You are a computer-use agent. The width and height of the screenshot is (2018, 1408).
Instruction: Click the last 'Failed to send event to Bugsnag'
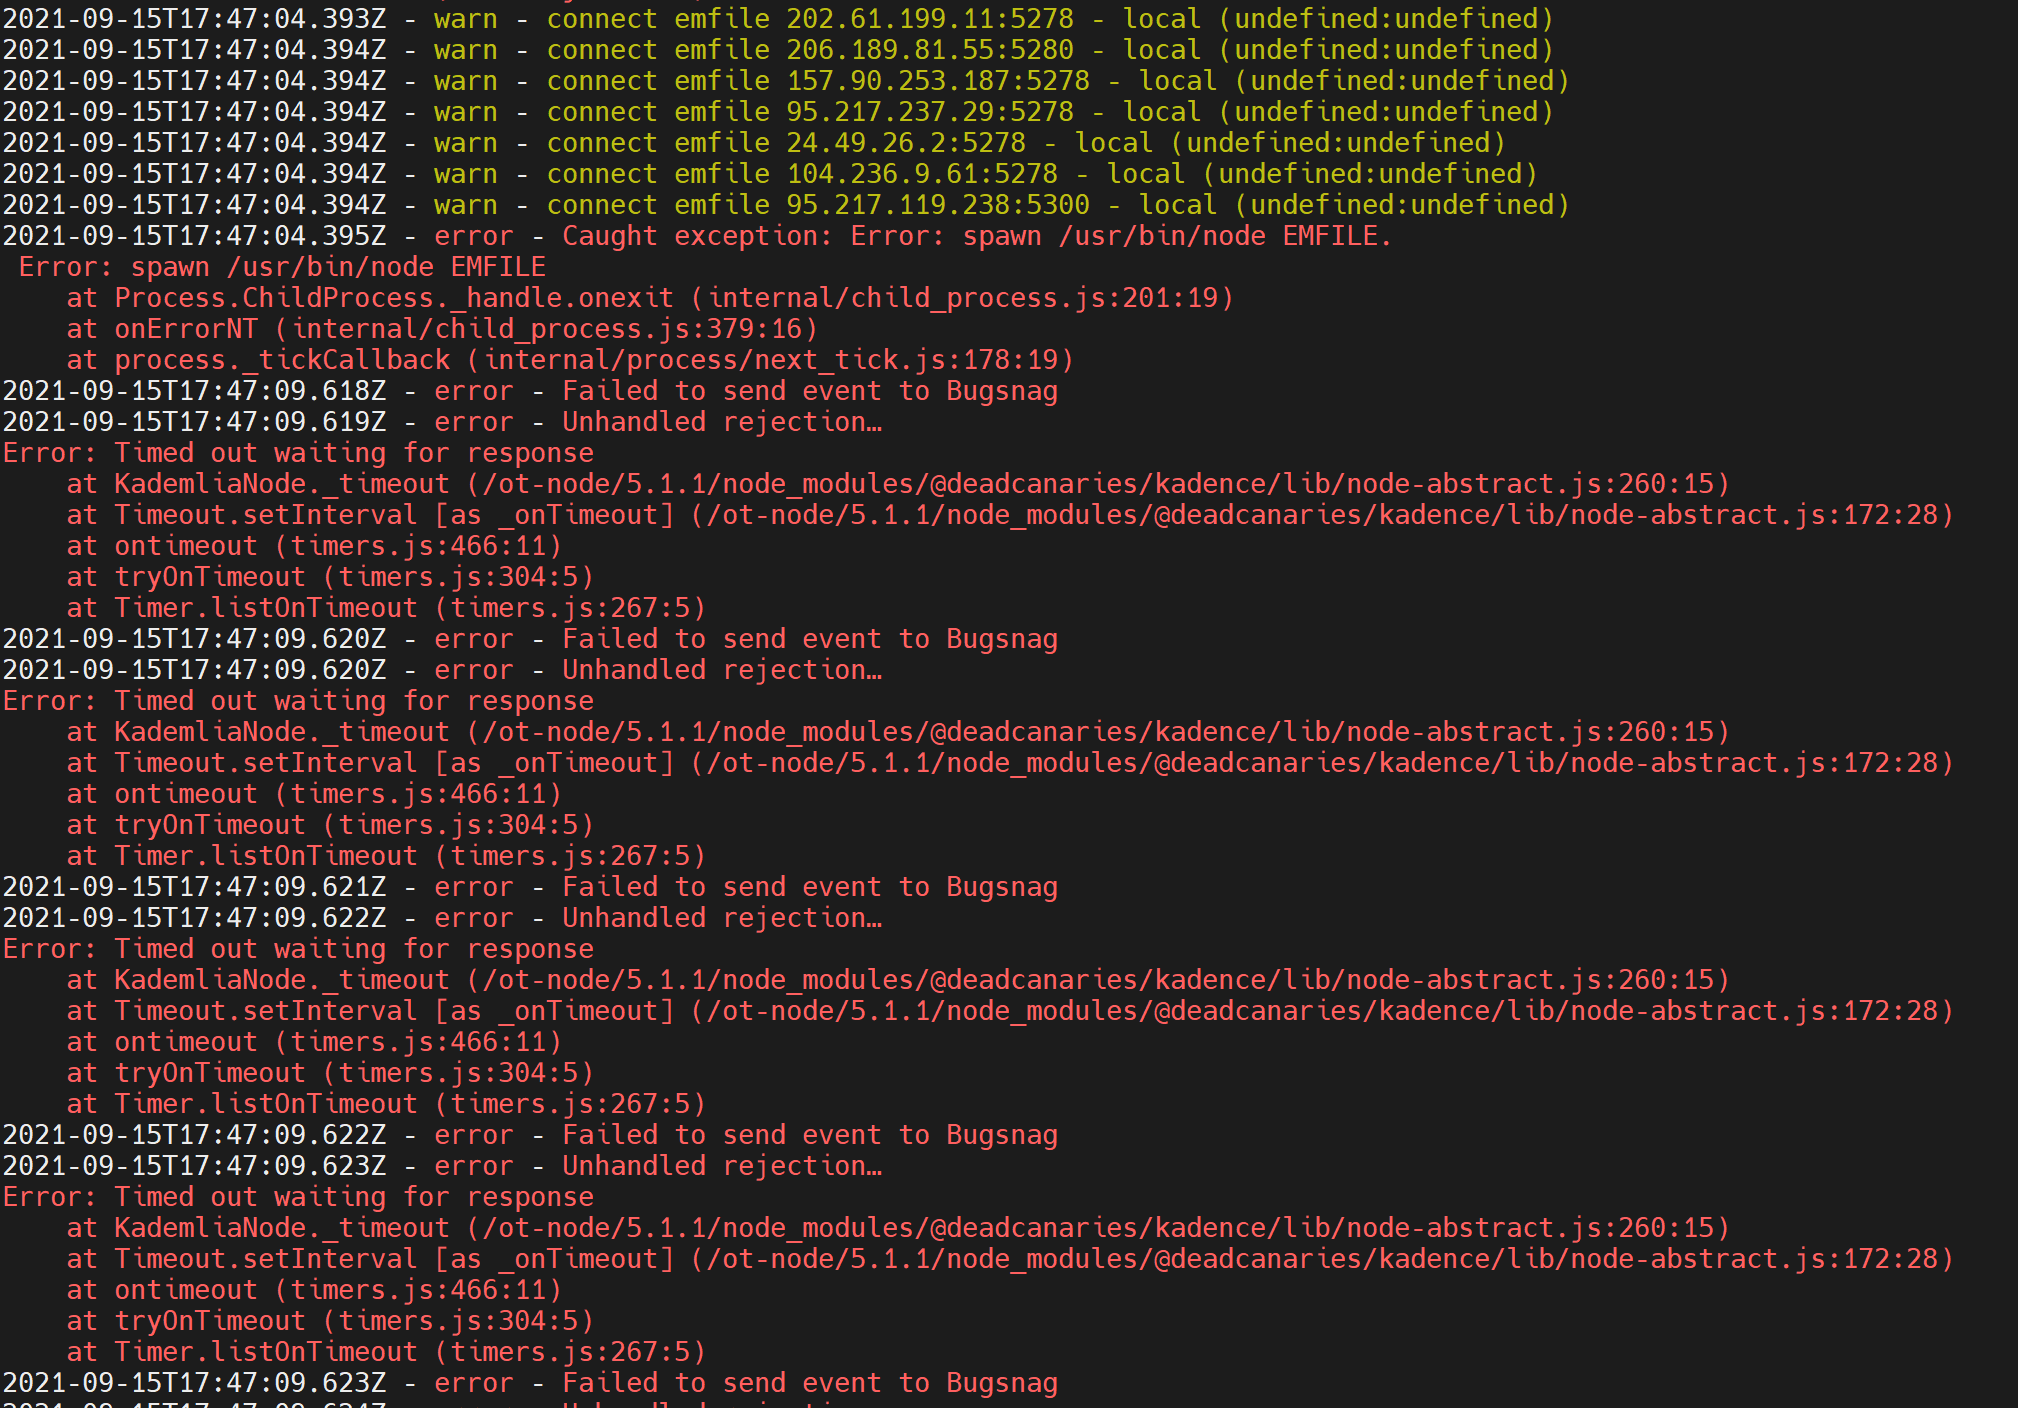(x=809, y=1383)
